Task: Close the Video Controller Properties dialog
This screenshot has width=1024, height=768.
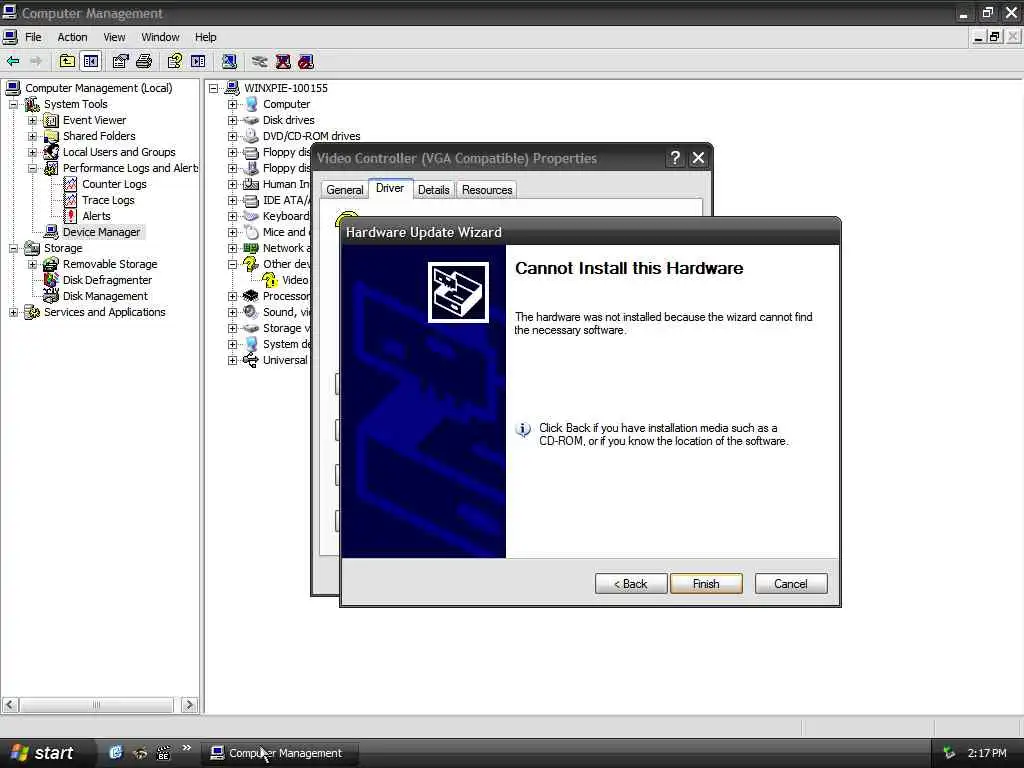Action: (698, 157)
